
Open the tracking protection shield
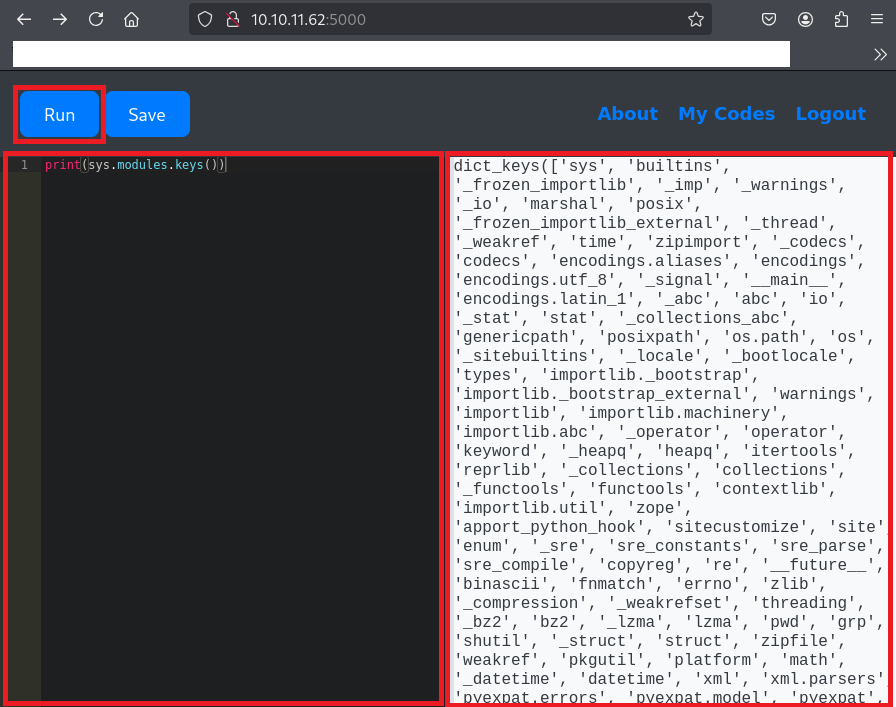205,19
